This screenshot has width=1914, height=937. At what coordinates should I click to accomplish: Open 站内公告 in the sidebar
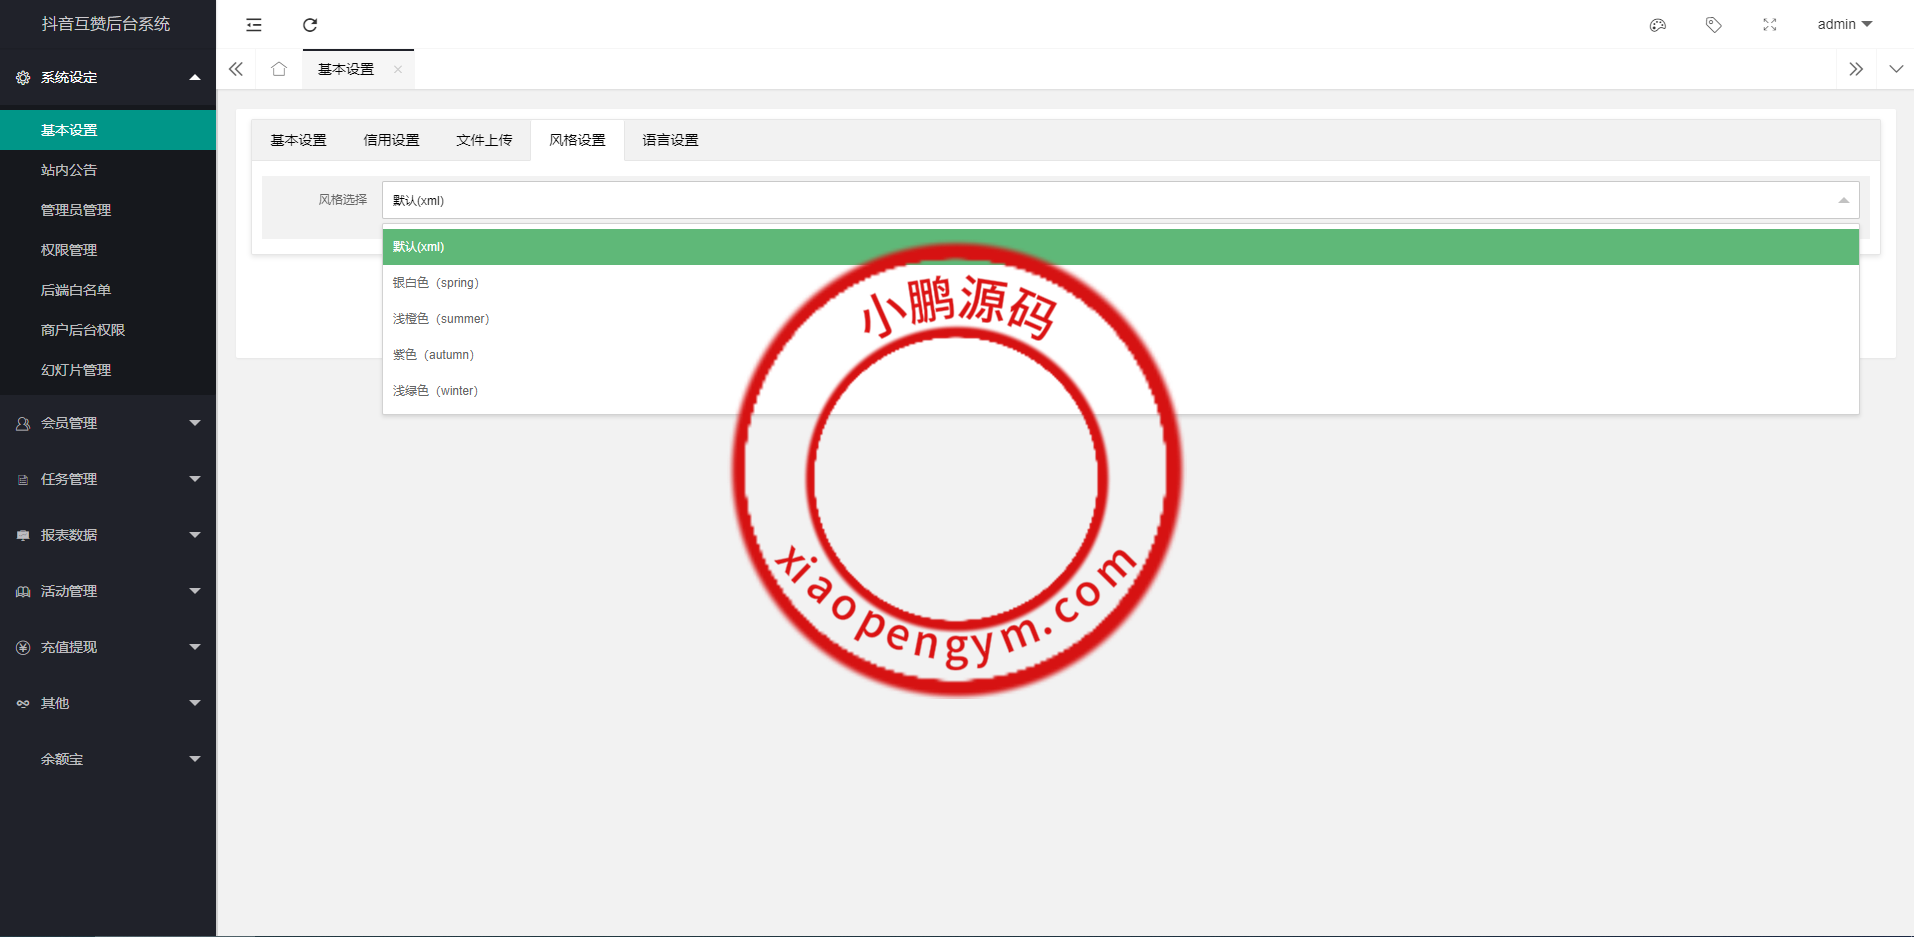pos(69,170)
